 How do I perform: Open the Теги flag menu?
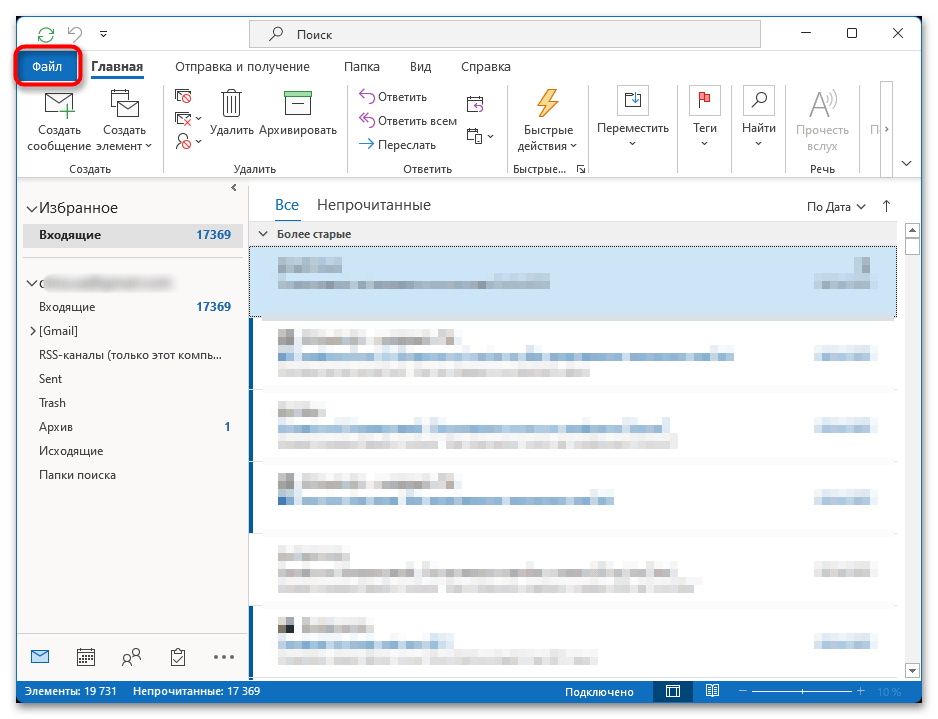(x=705, y=118)
